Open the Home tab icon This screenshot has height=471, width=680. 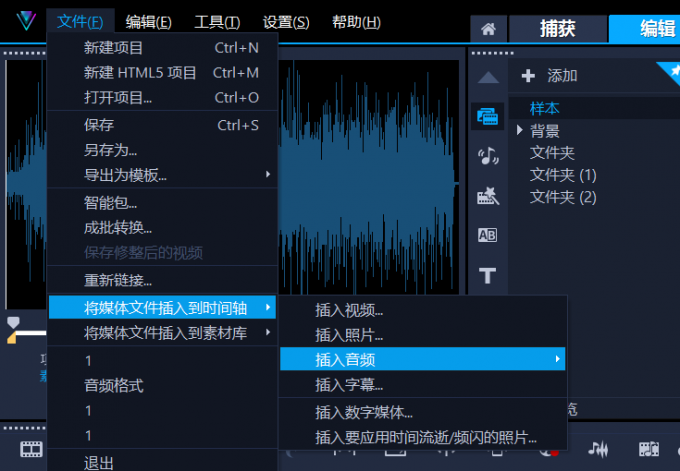[x=488, y=29]
